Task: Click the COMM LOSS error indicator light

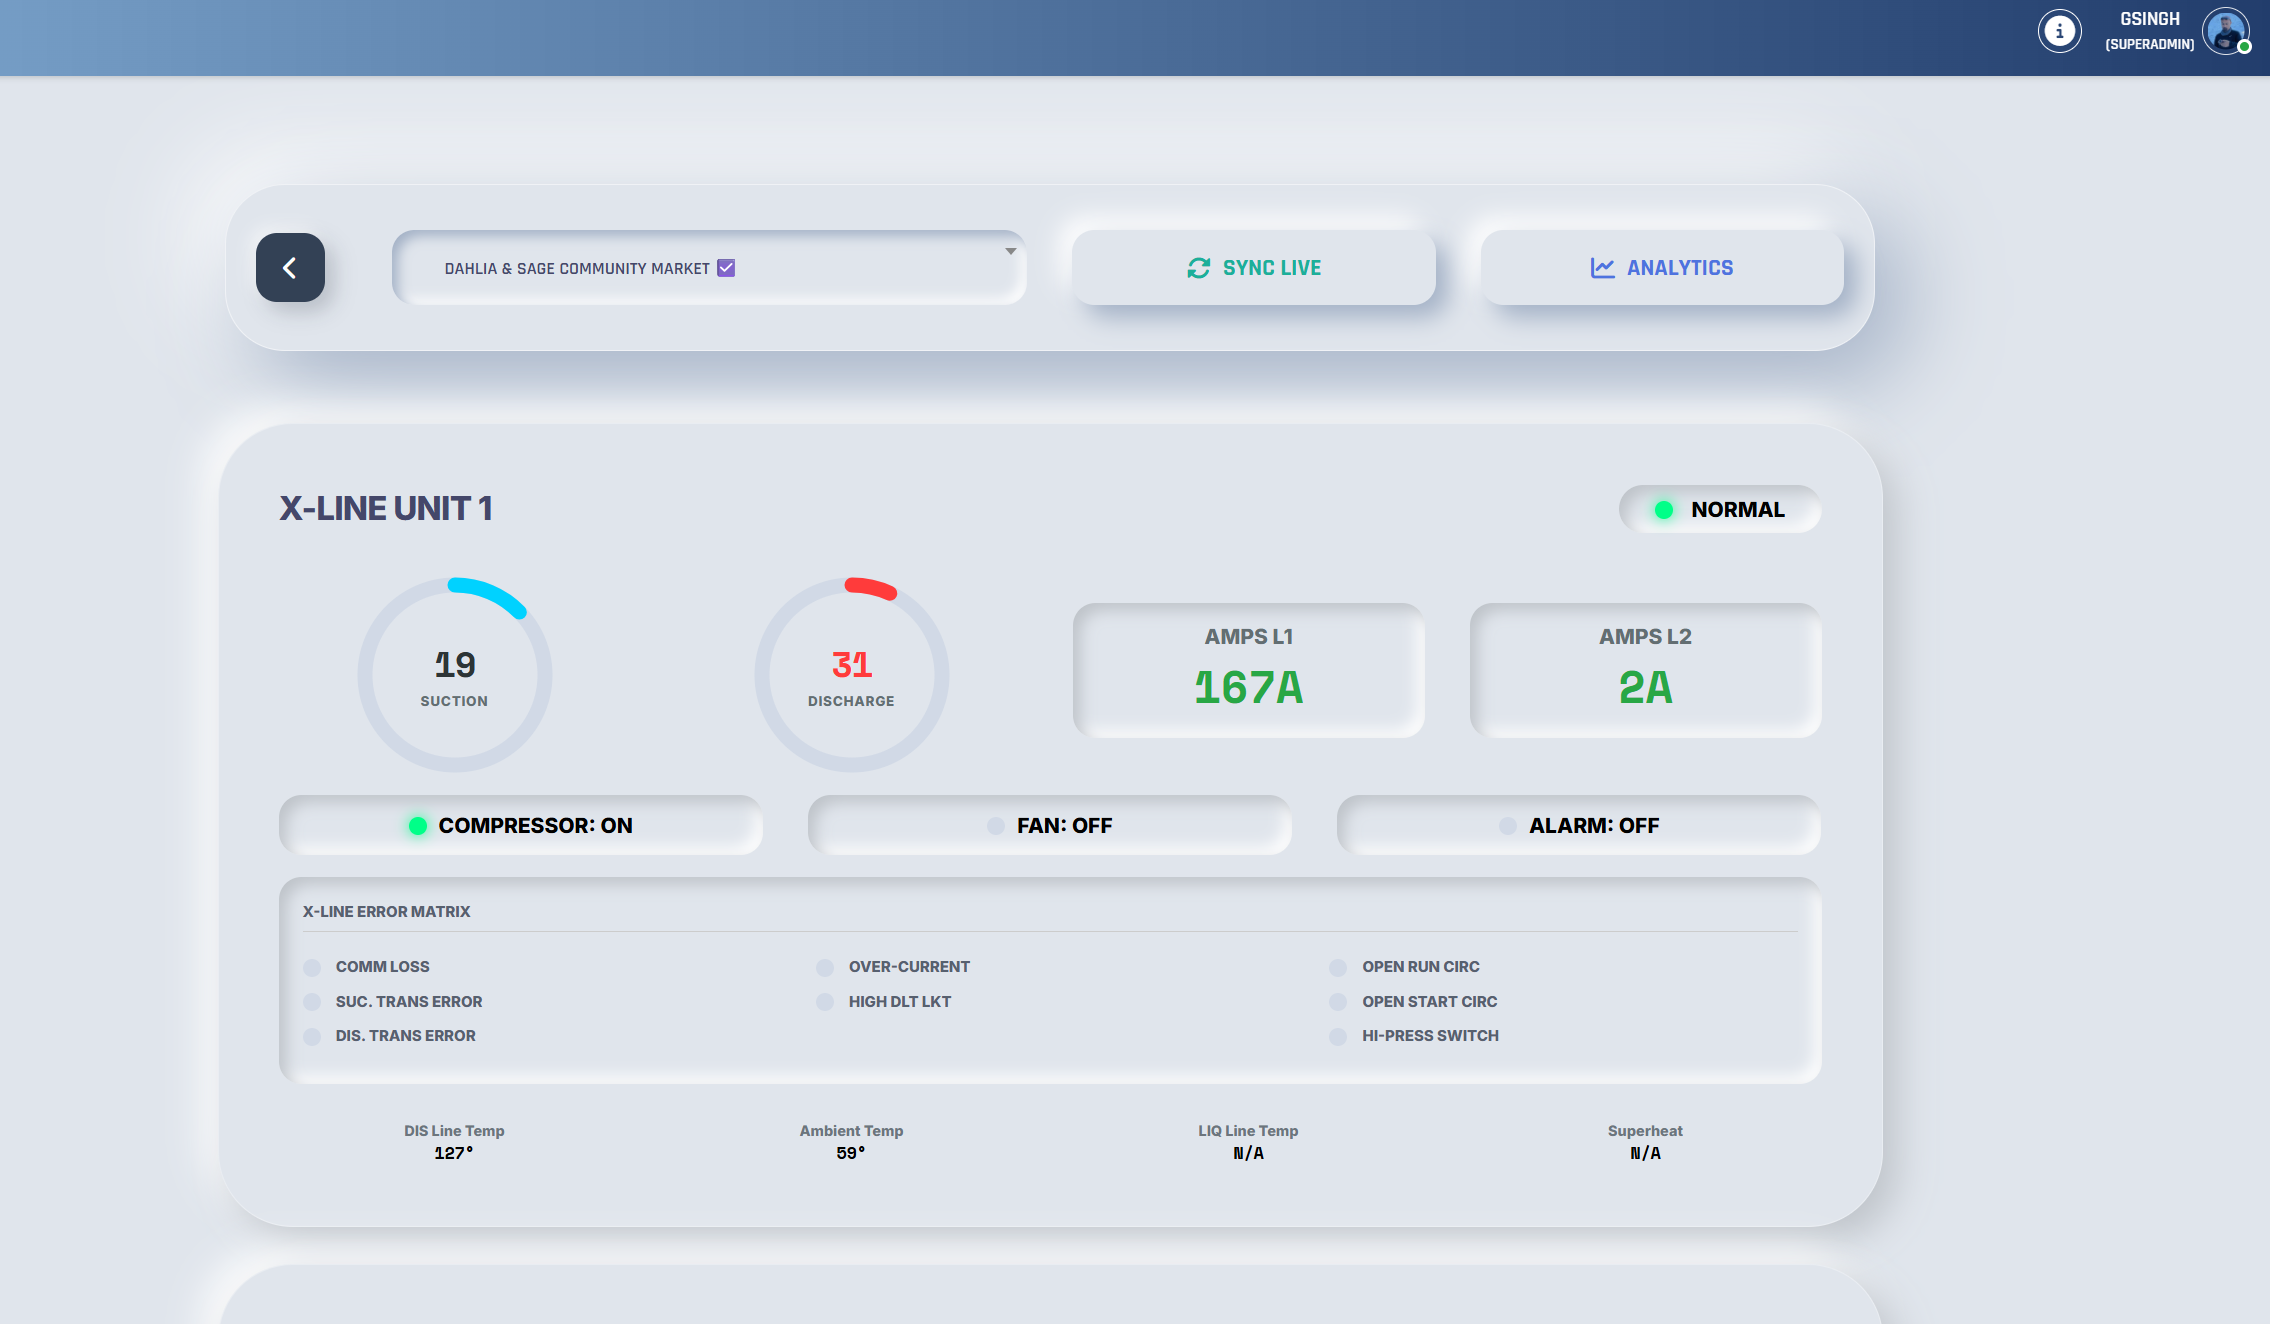Action: [311, 967]
